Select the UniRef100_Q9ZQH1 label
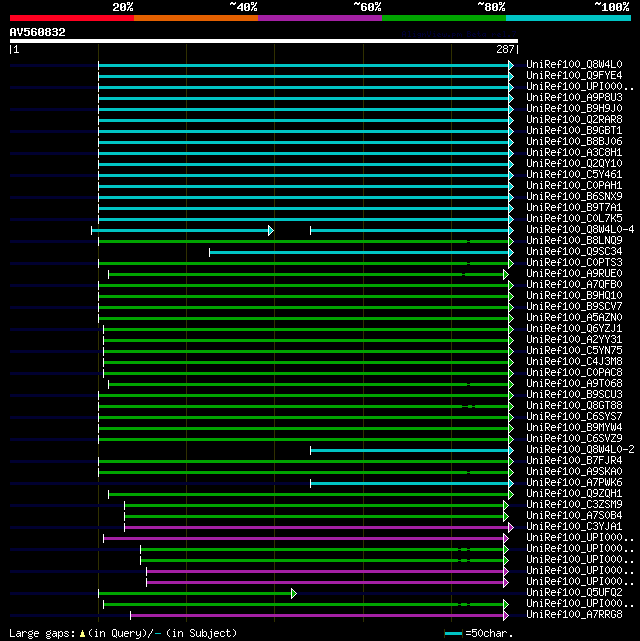The image size is (640, 641). click(x=574, y=493)
